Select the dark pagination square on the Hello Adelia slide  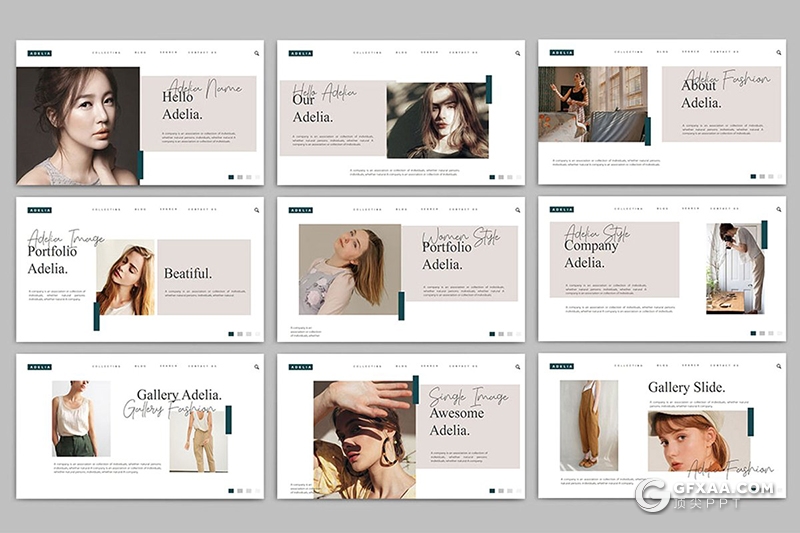pyautogui.click(x=231, y=177)
